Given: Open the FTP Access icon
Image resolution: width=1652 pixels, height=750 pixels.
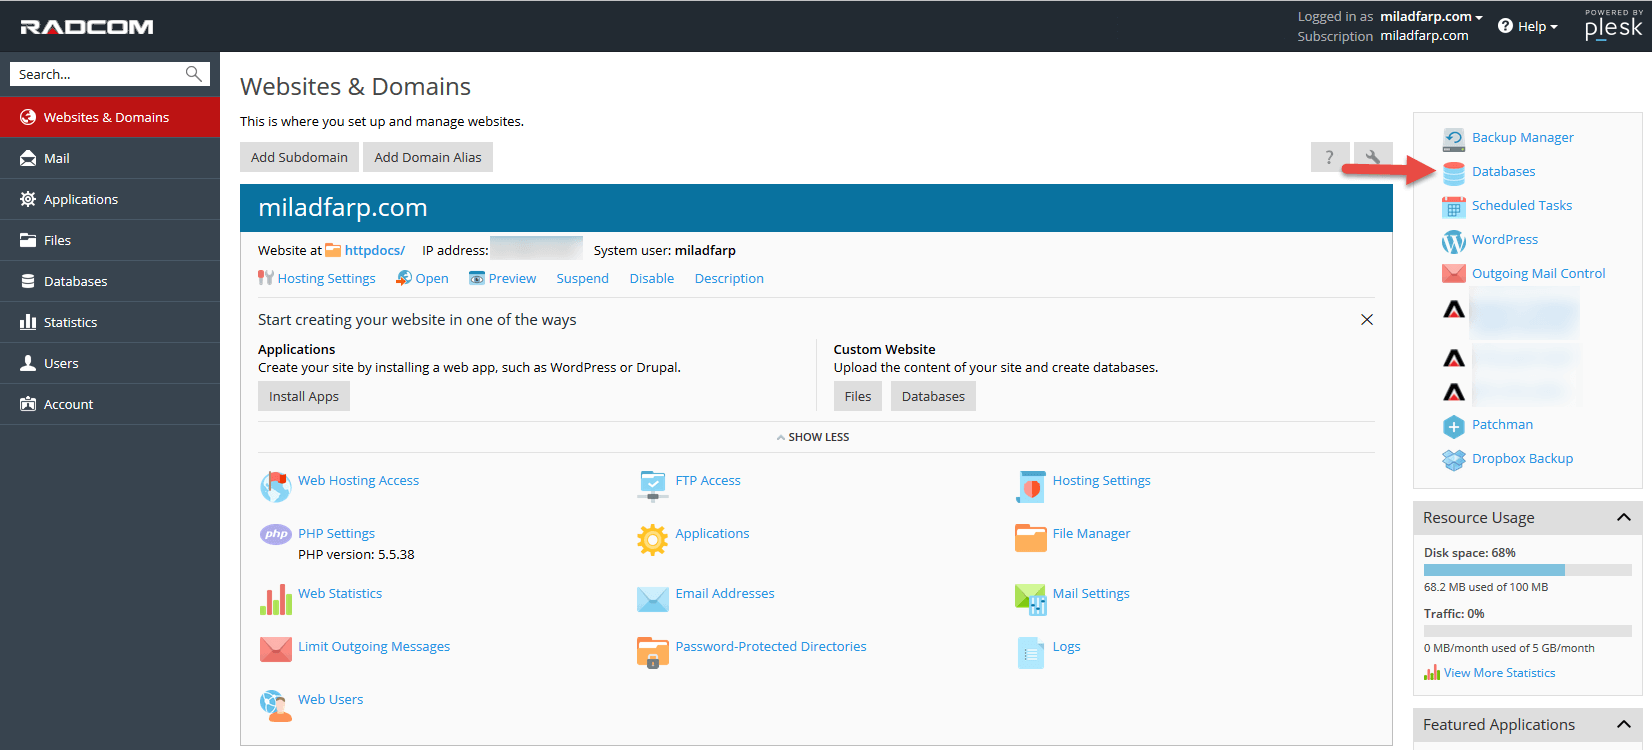Looking at the screenshot, I should pos(652,484).
